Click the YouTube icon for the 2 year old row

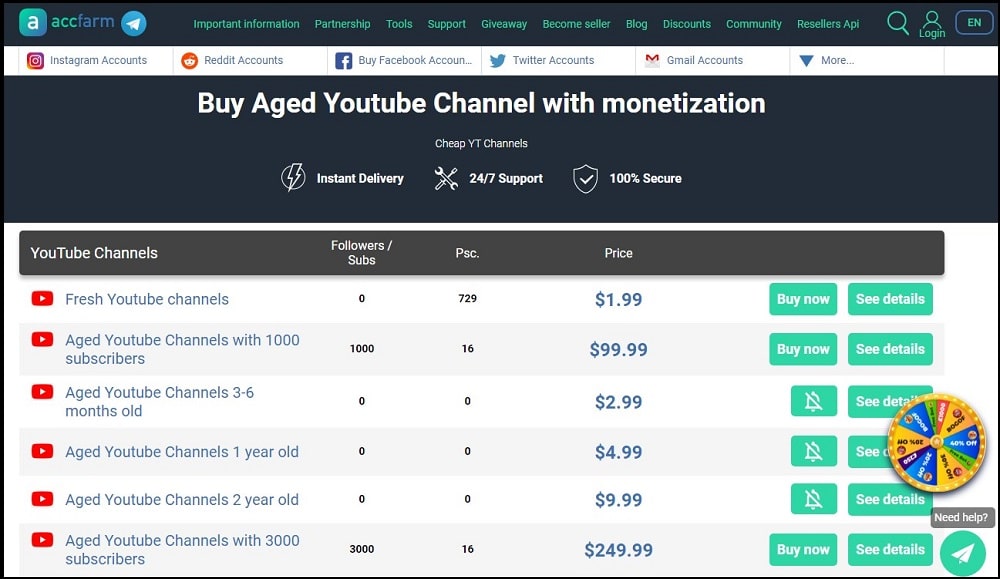coord(42,499)
